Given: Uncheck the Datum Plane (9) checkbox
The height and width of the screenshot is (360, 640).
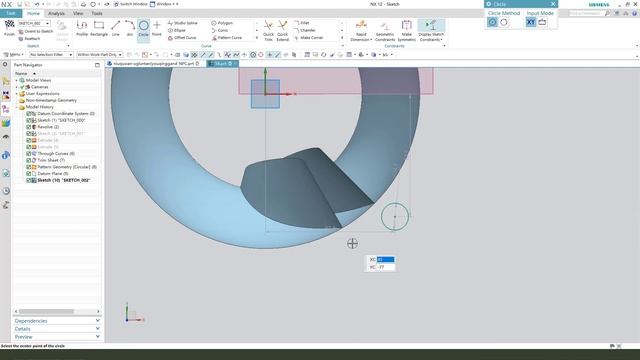Looking at the screenshot, I should [x=29, y=173].
